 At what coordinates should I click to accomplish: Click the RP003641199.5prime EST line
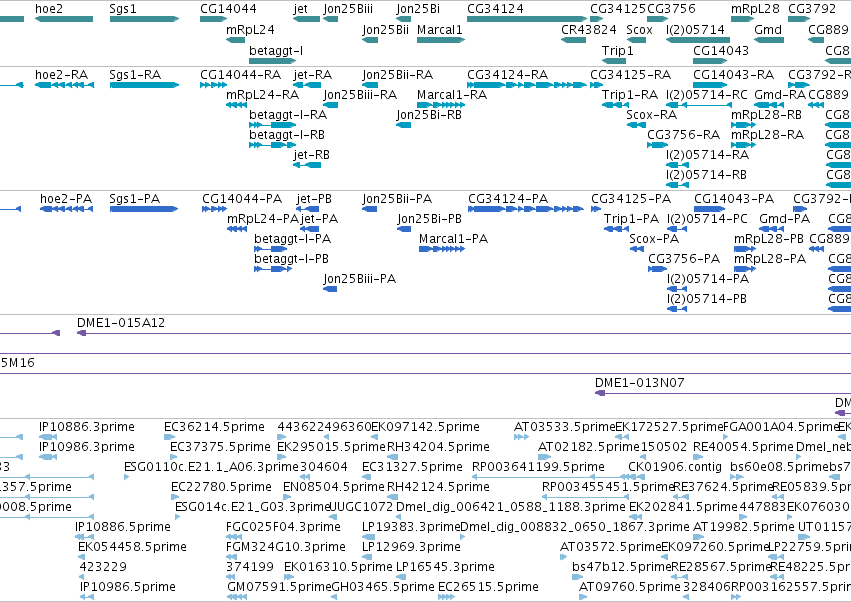tap(548, 477)
